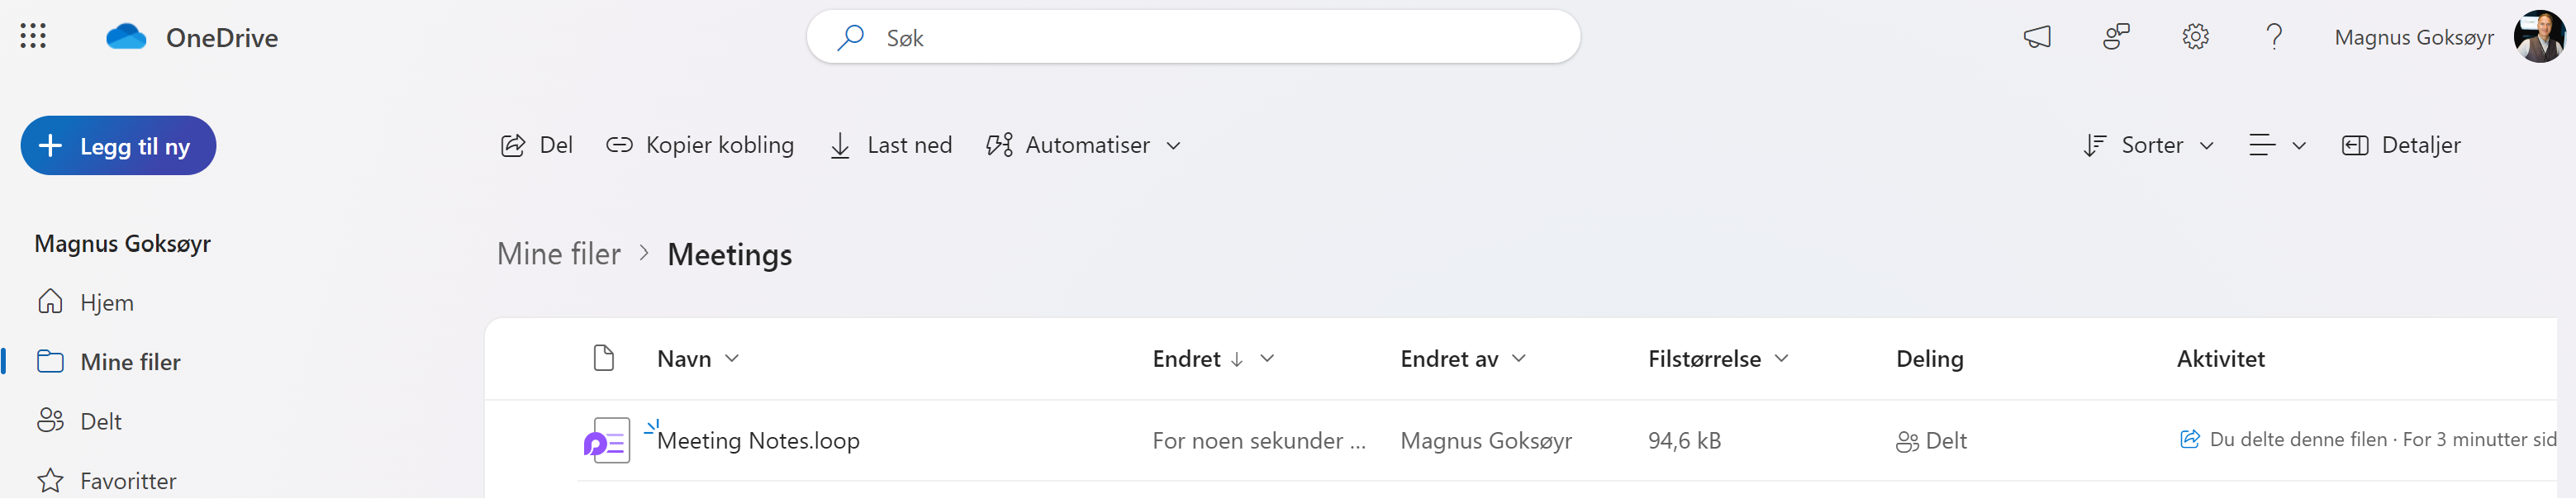Click in the Søk search field

pos(1193,37)
